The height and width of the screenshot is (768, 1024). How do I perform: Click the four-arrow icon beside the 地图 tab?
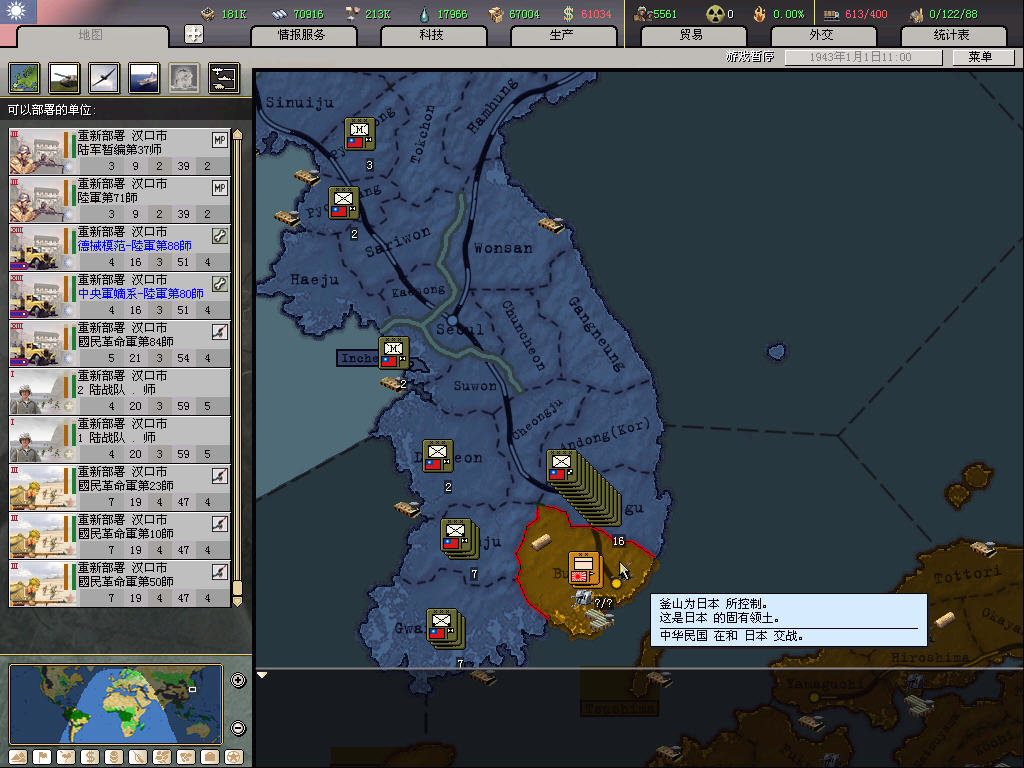point(194,34)
